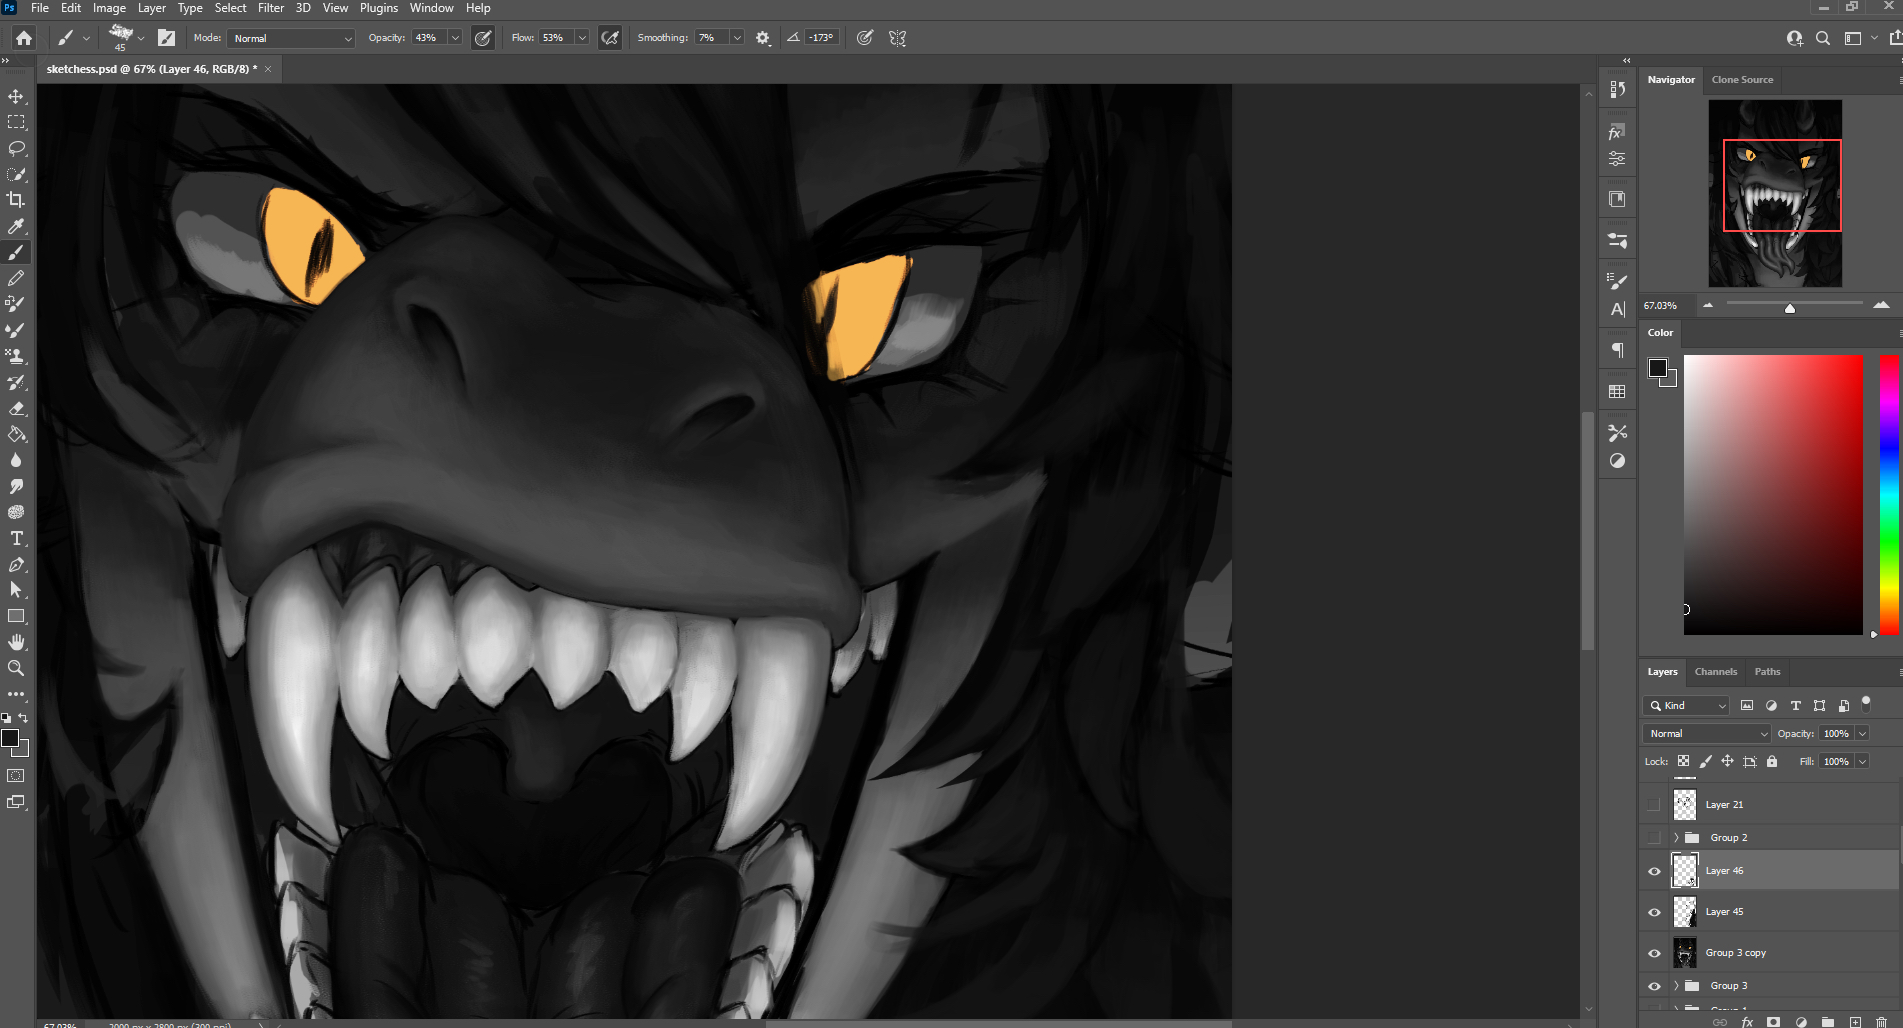Open brush smoothing options gear

763,38
